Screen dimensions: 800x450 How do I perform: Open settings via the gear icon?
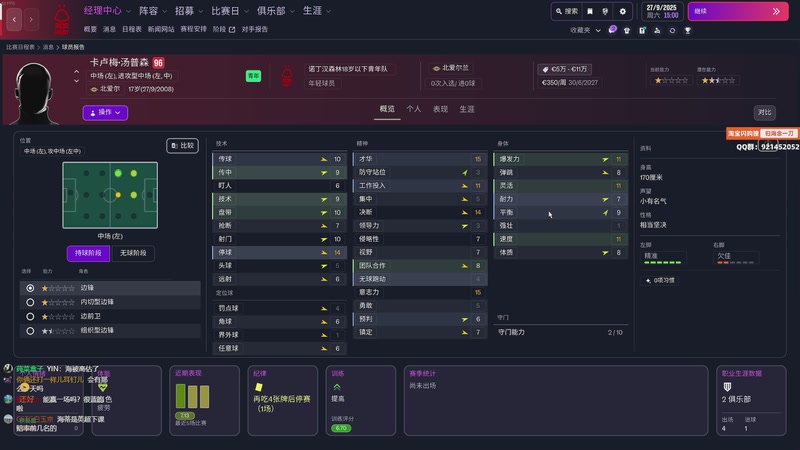point(622,11)
